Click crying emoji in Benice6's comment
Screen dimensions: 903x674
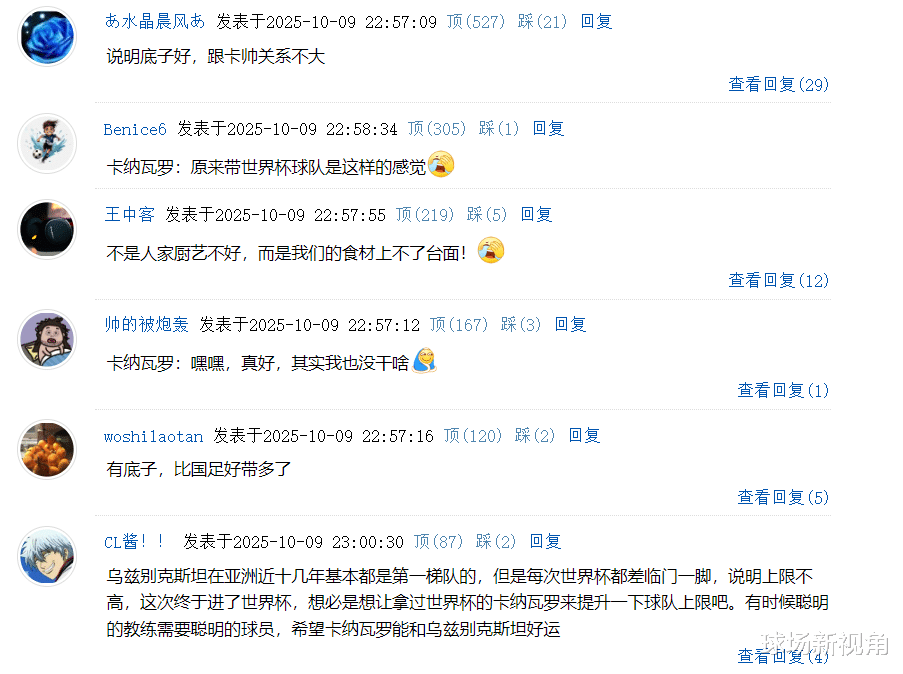point(441,164)
